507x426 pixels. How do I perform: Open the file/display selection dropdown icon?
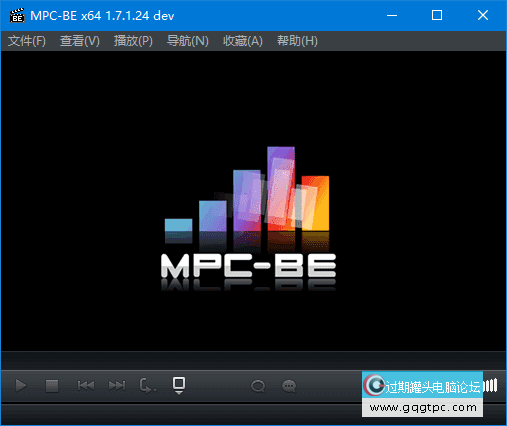(x=179, y=386)
